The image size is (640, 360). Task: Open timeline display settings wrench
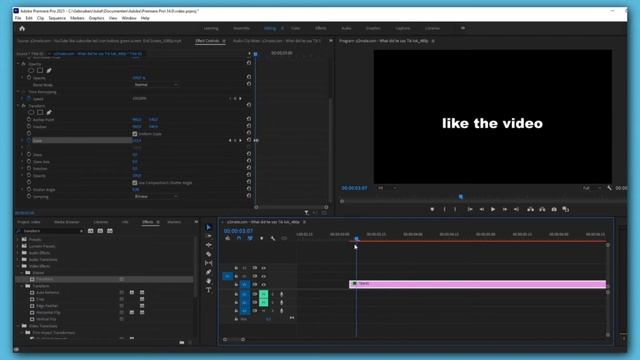click(273, 238)
